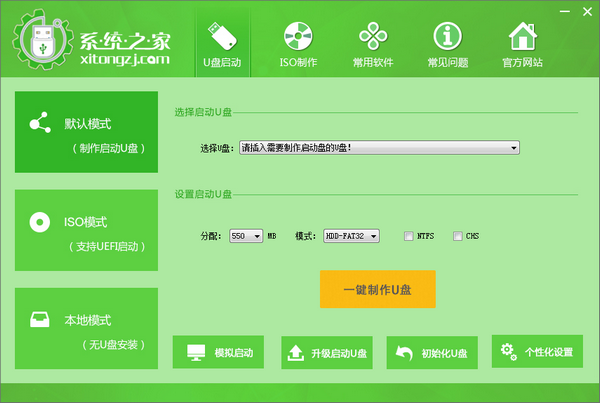
Task: Click the monitor icon for 模拟启动
Action: coord(195,352)
